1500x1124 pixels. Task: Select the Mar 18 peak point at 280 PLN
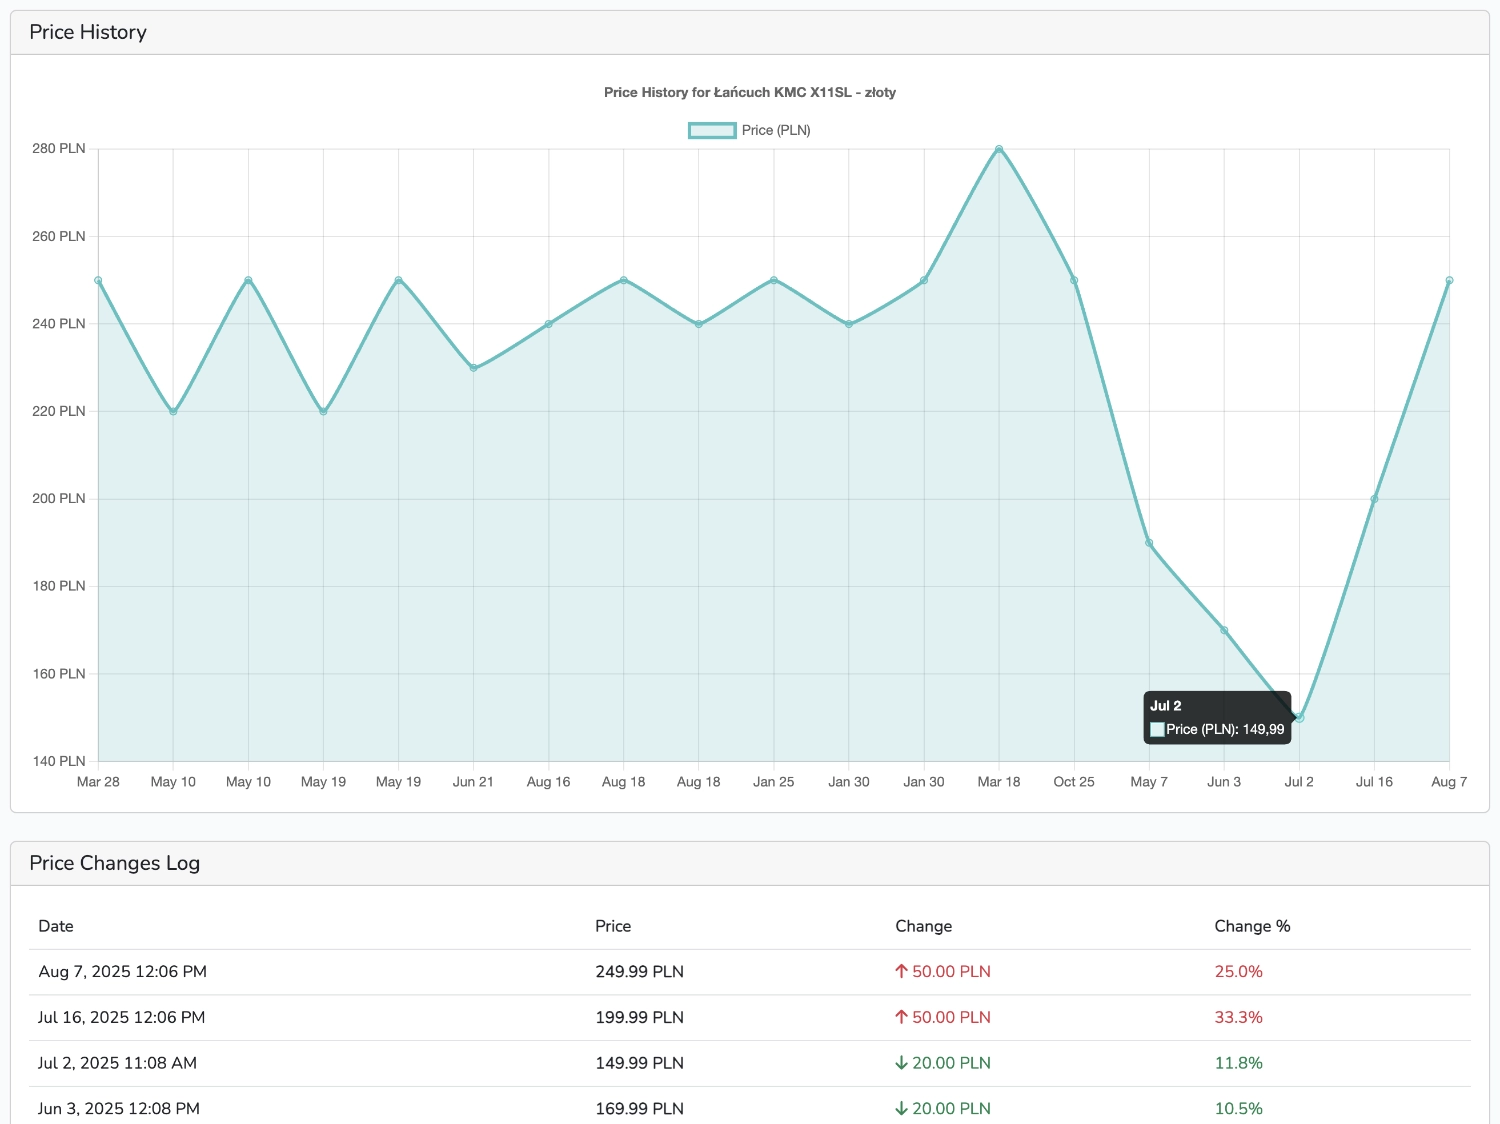click(x=999, y=149)
